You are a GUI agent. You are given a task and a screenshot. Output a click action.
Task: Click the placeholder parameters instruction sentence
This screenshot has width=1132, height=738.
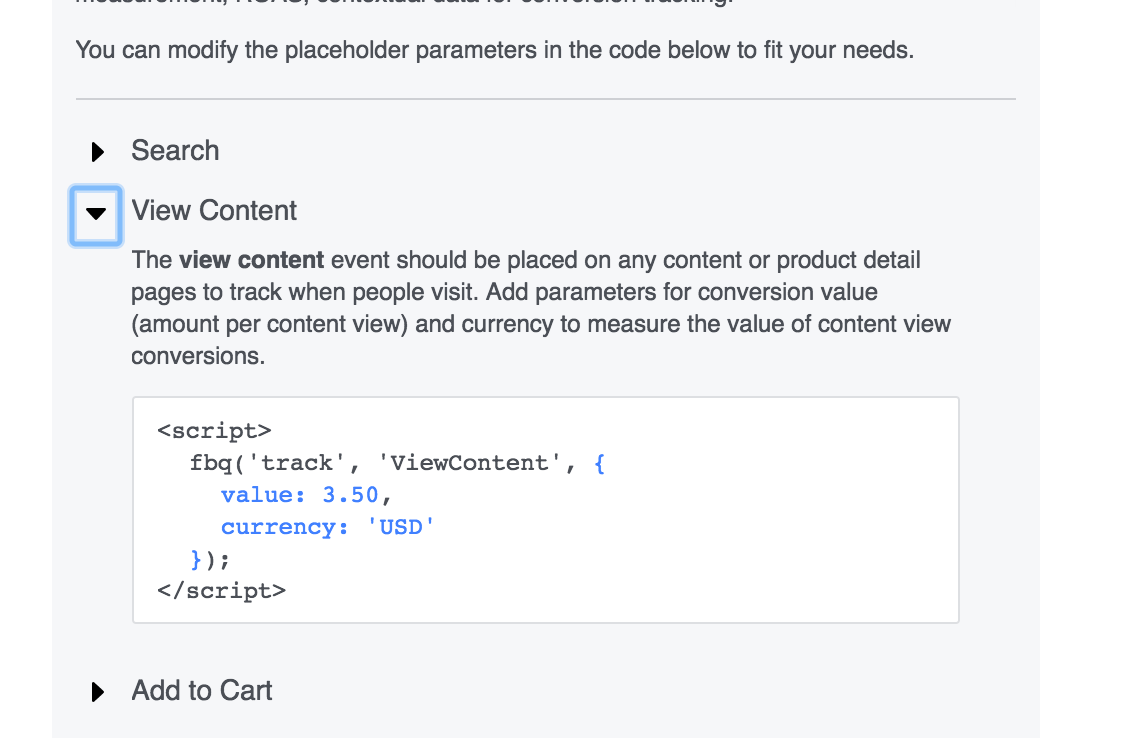(x=494, y=49)
